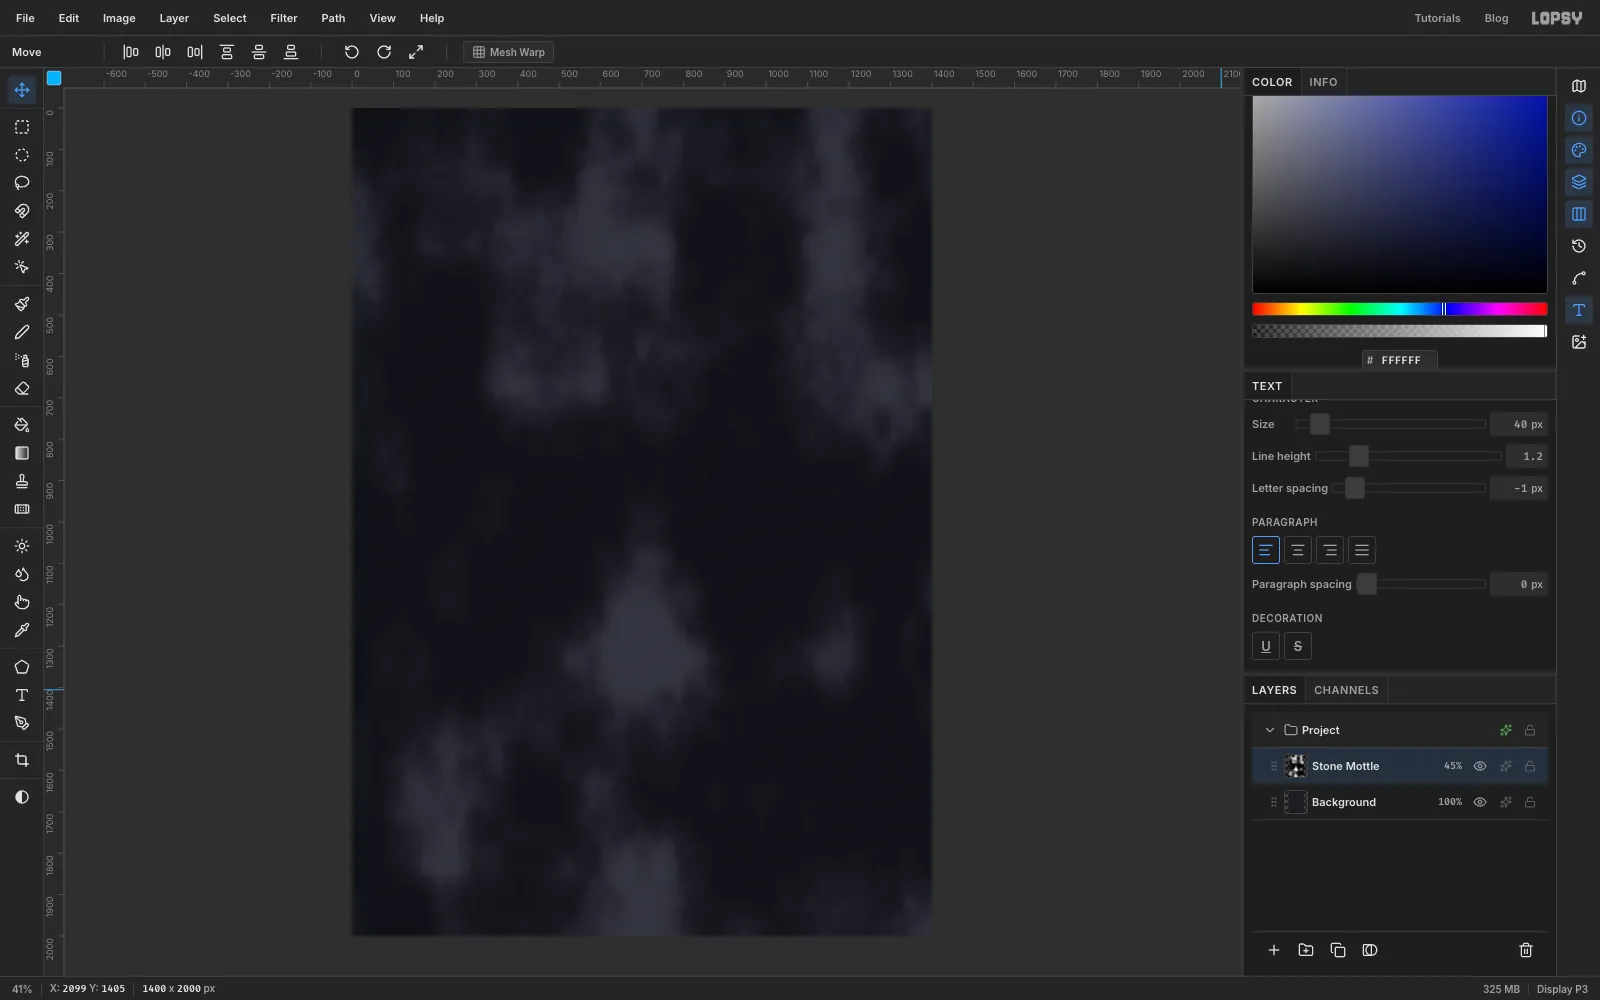Viewport: 1600px width, 1000px height.
Task: Toggle strikethrough decoration
Action: (1297, 646)
